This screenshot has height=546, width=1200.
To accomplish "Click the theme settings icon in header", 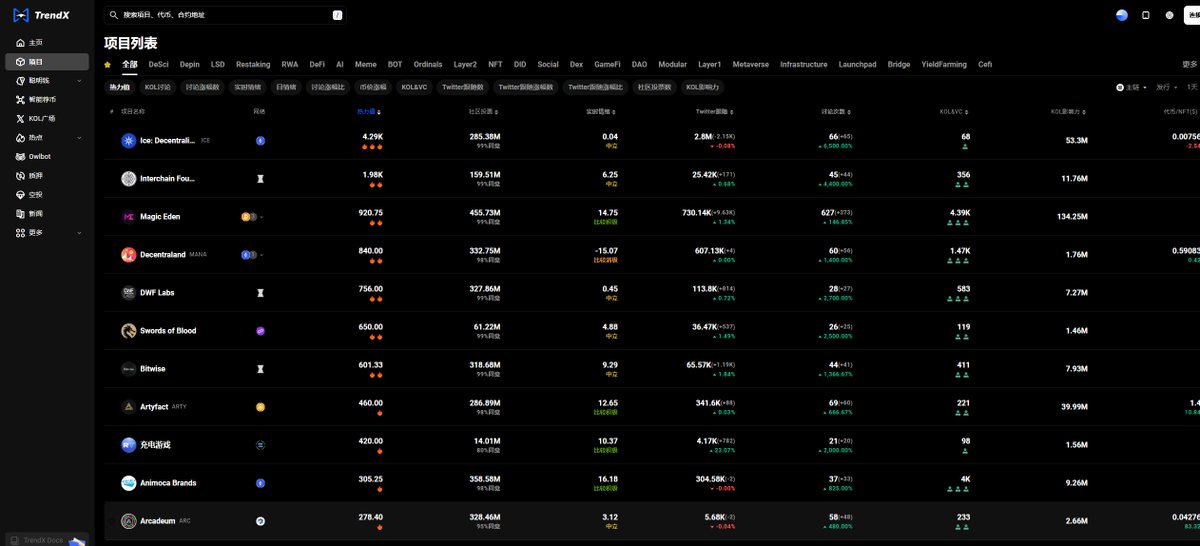I will point(1170,15).
